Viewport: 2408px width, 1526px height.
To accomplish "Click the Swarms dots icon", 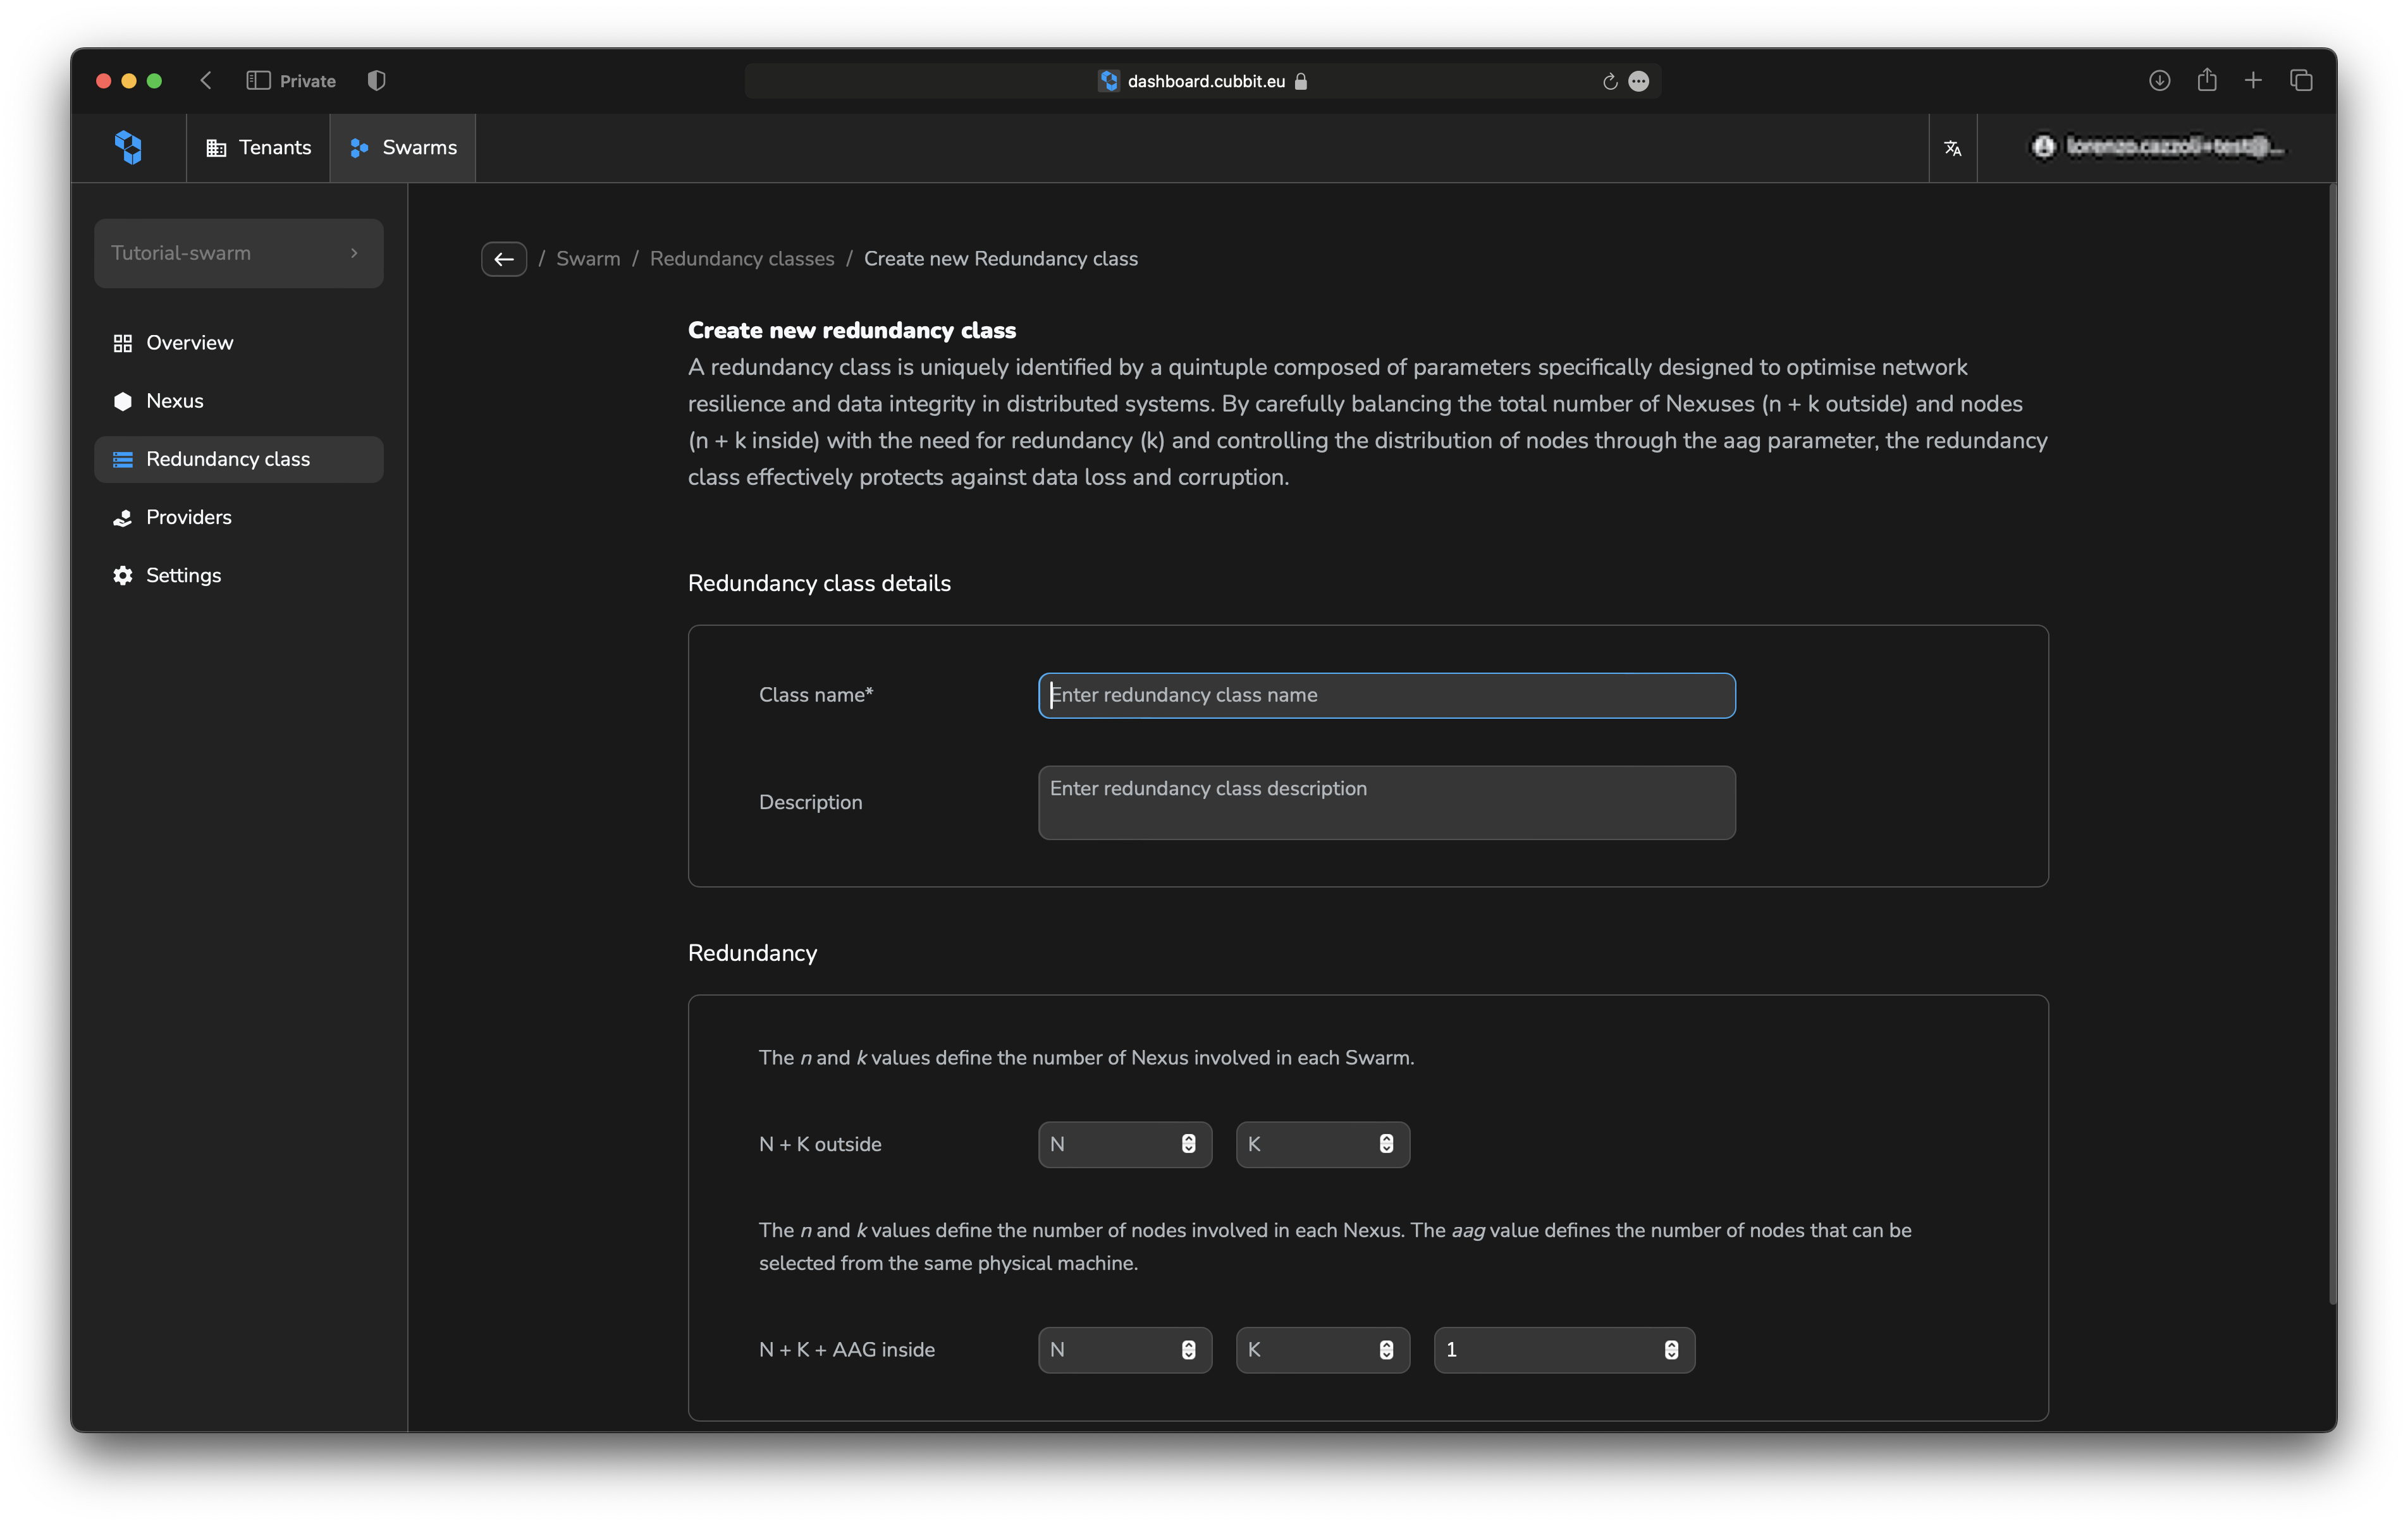I will [x=359, y=148].
